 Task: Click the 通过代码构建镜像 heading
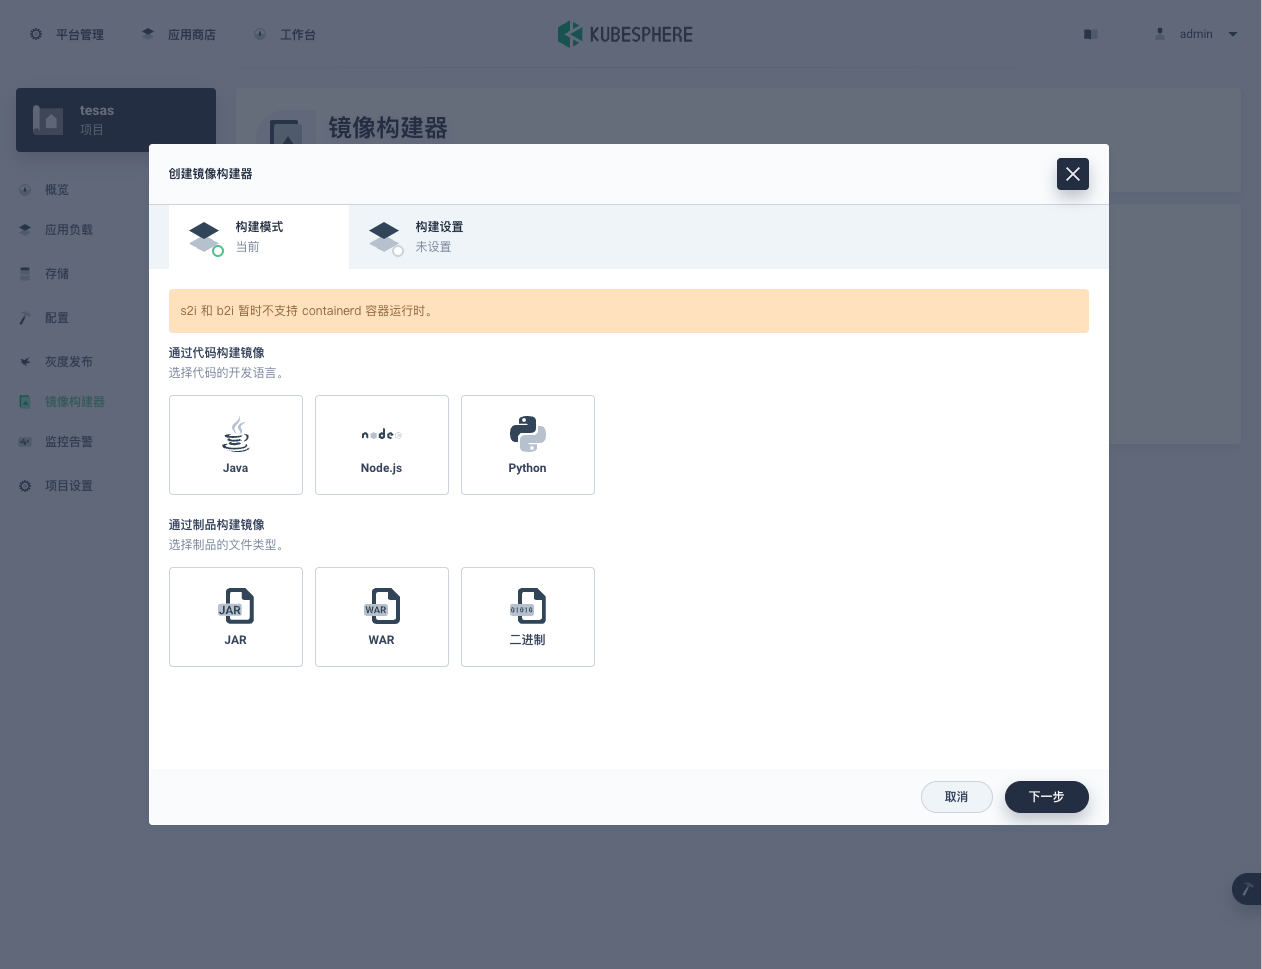coord(217,353)
